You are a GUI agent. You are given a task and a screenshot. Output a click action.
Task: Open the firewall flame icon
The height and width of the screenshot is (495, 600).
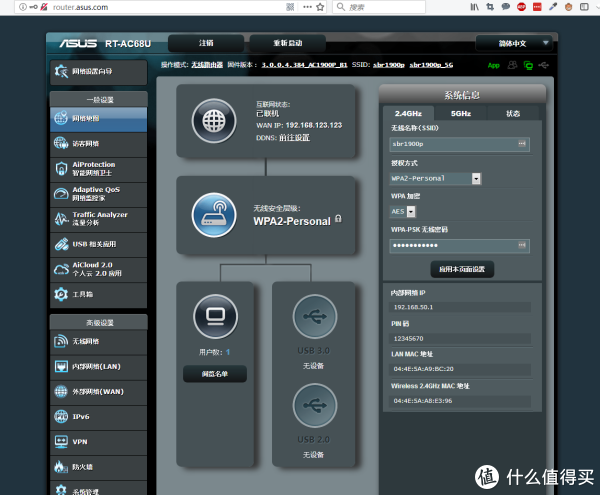(x=61, y=467)
